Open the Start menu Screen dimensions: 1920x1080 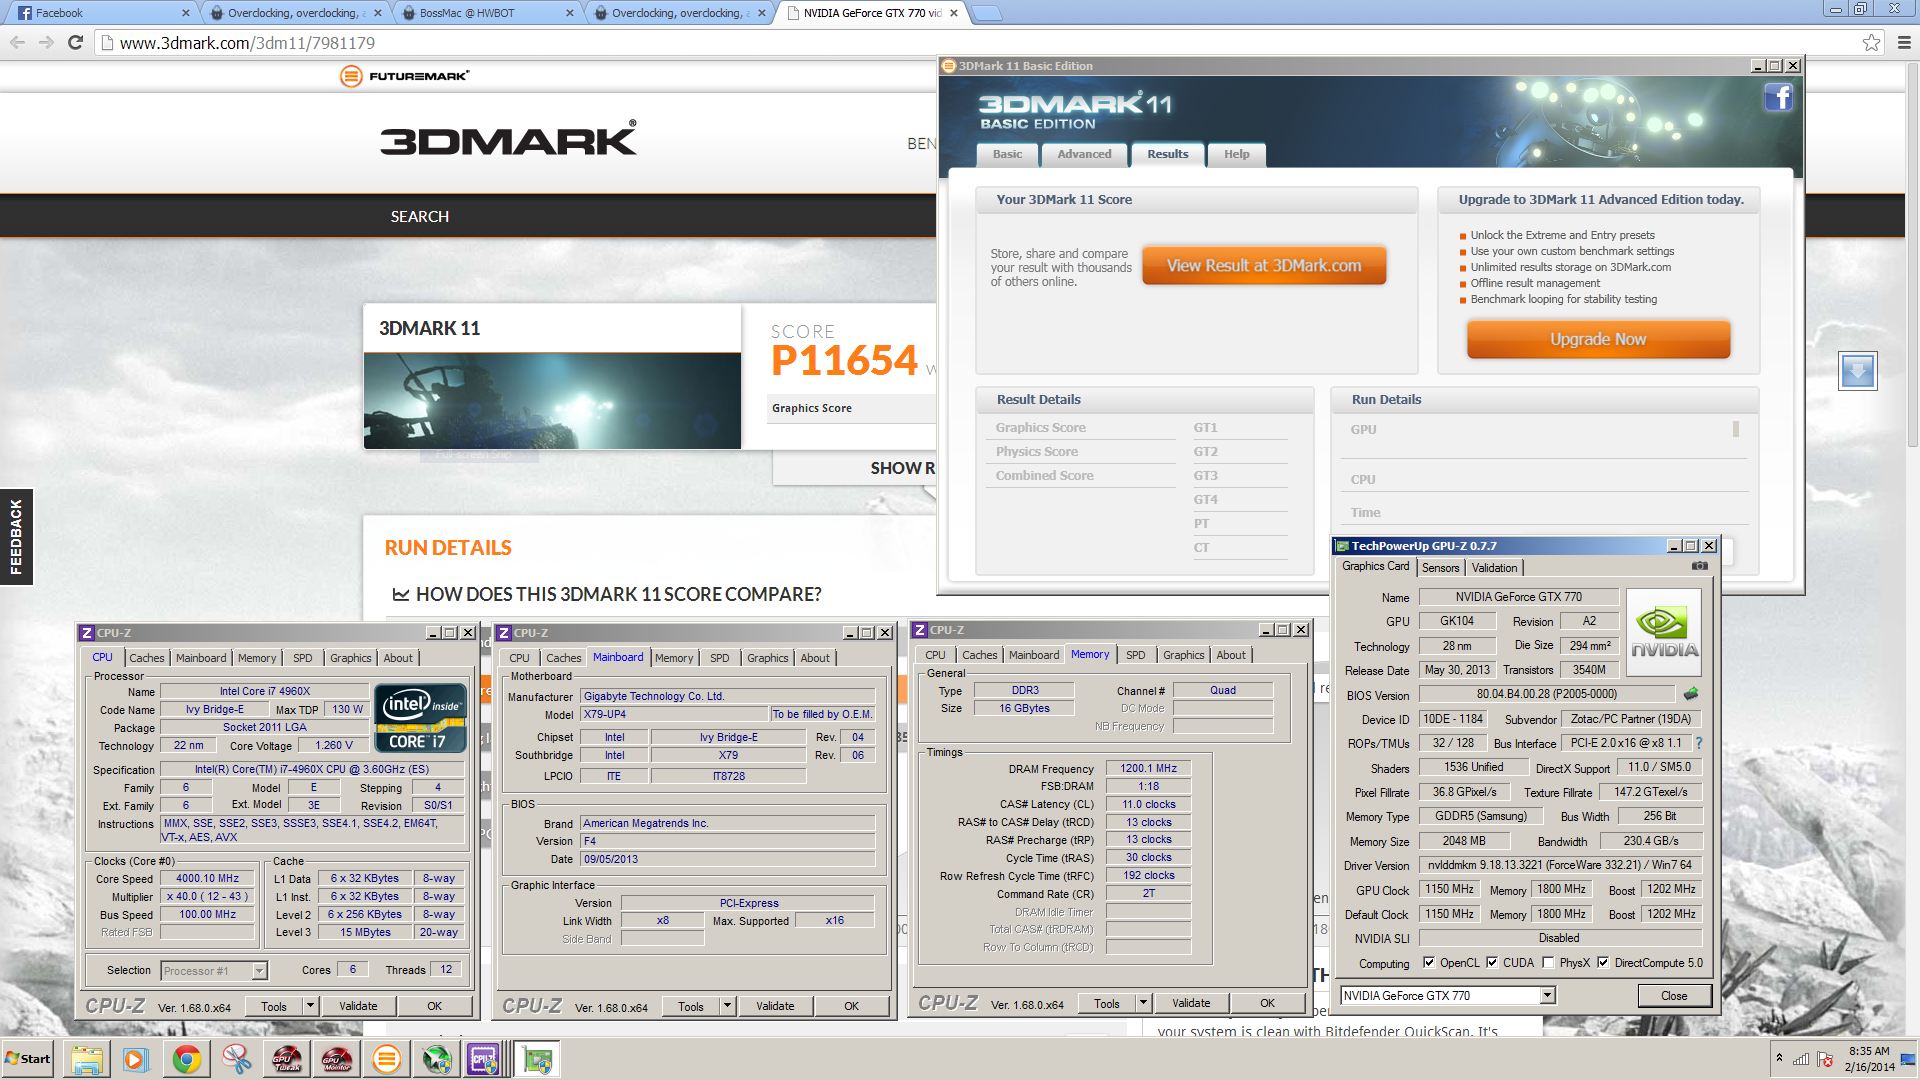(28, 1059)
